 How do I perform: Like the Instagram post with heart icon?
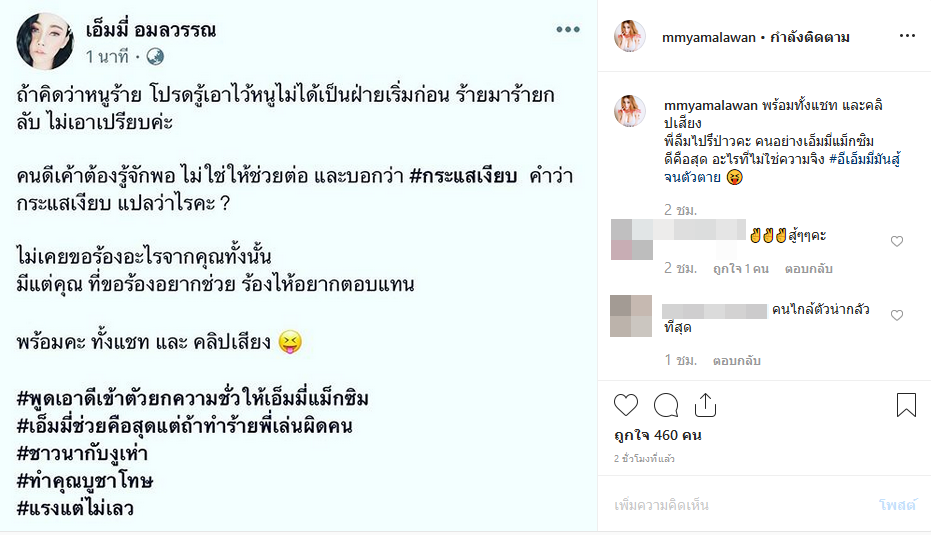(626, 405)
